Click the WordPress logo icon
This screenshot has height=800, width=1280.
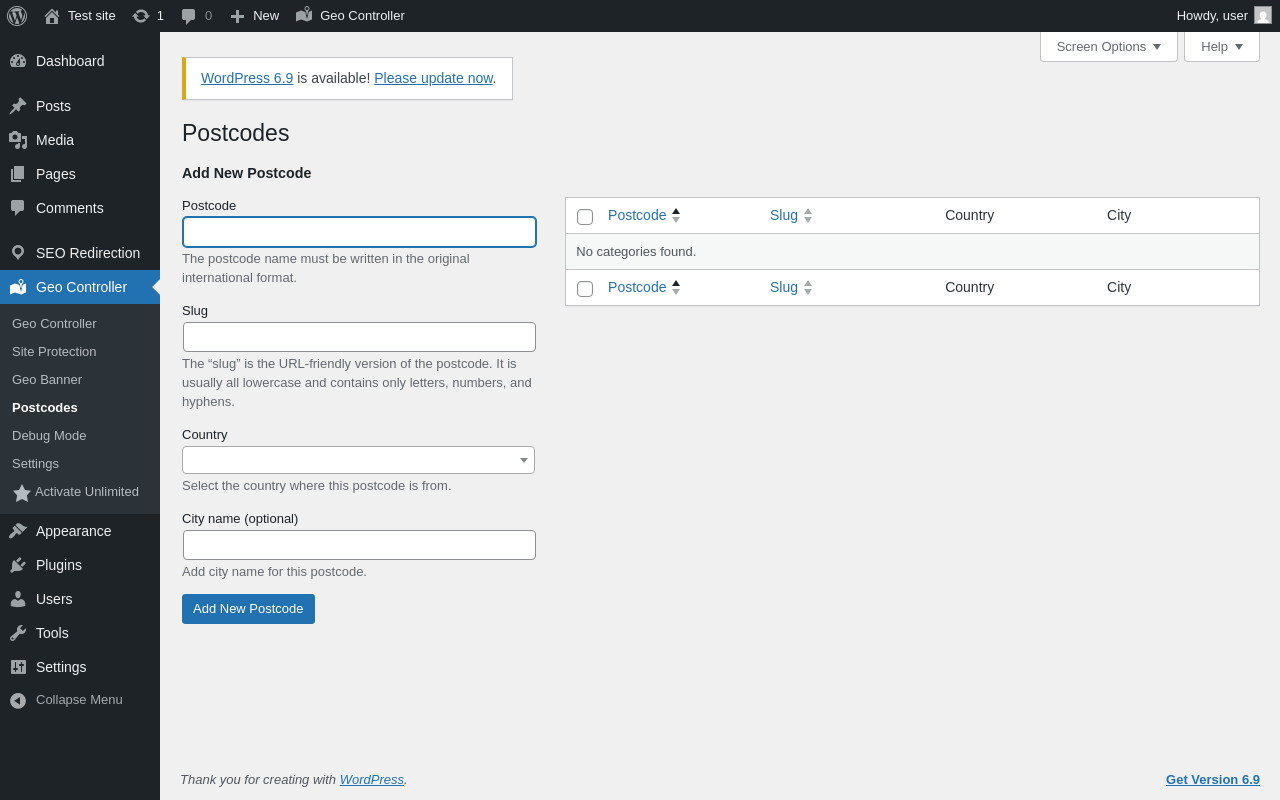[17, 16]
